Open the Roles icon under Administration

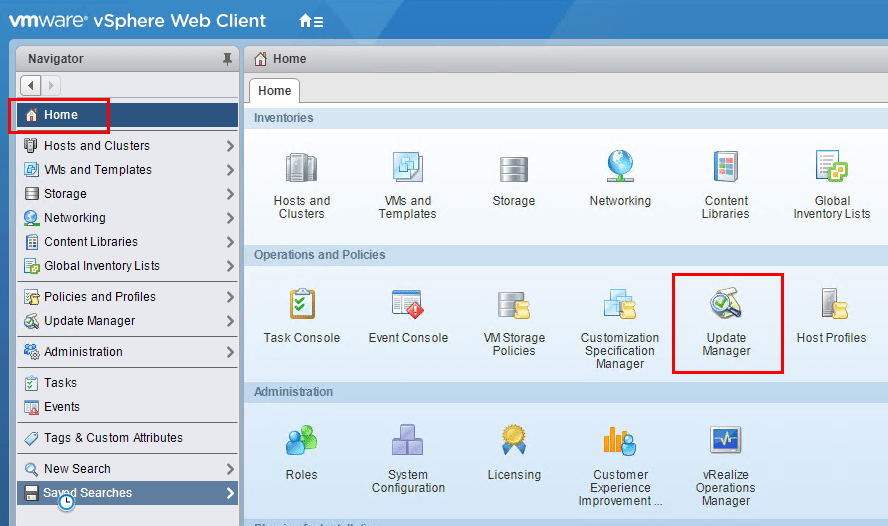click(301, 441)
